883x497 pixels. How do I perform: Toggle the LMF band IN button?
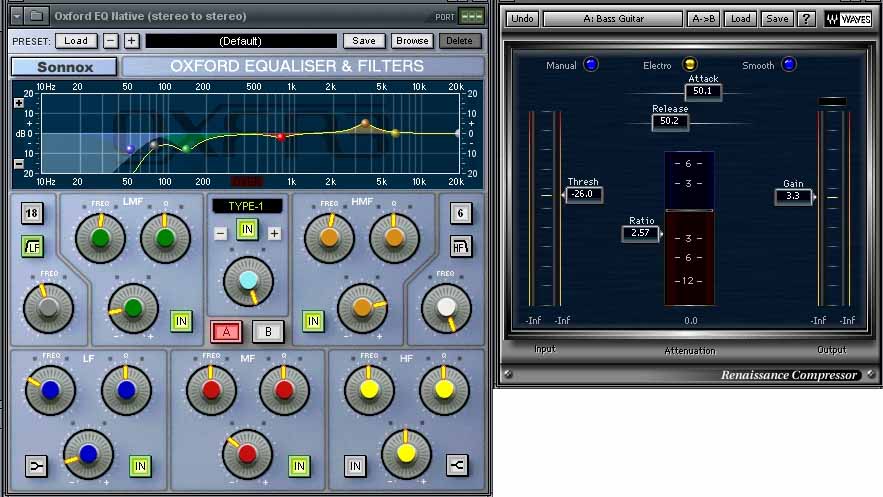point(181,321)
